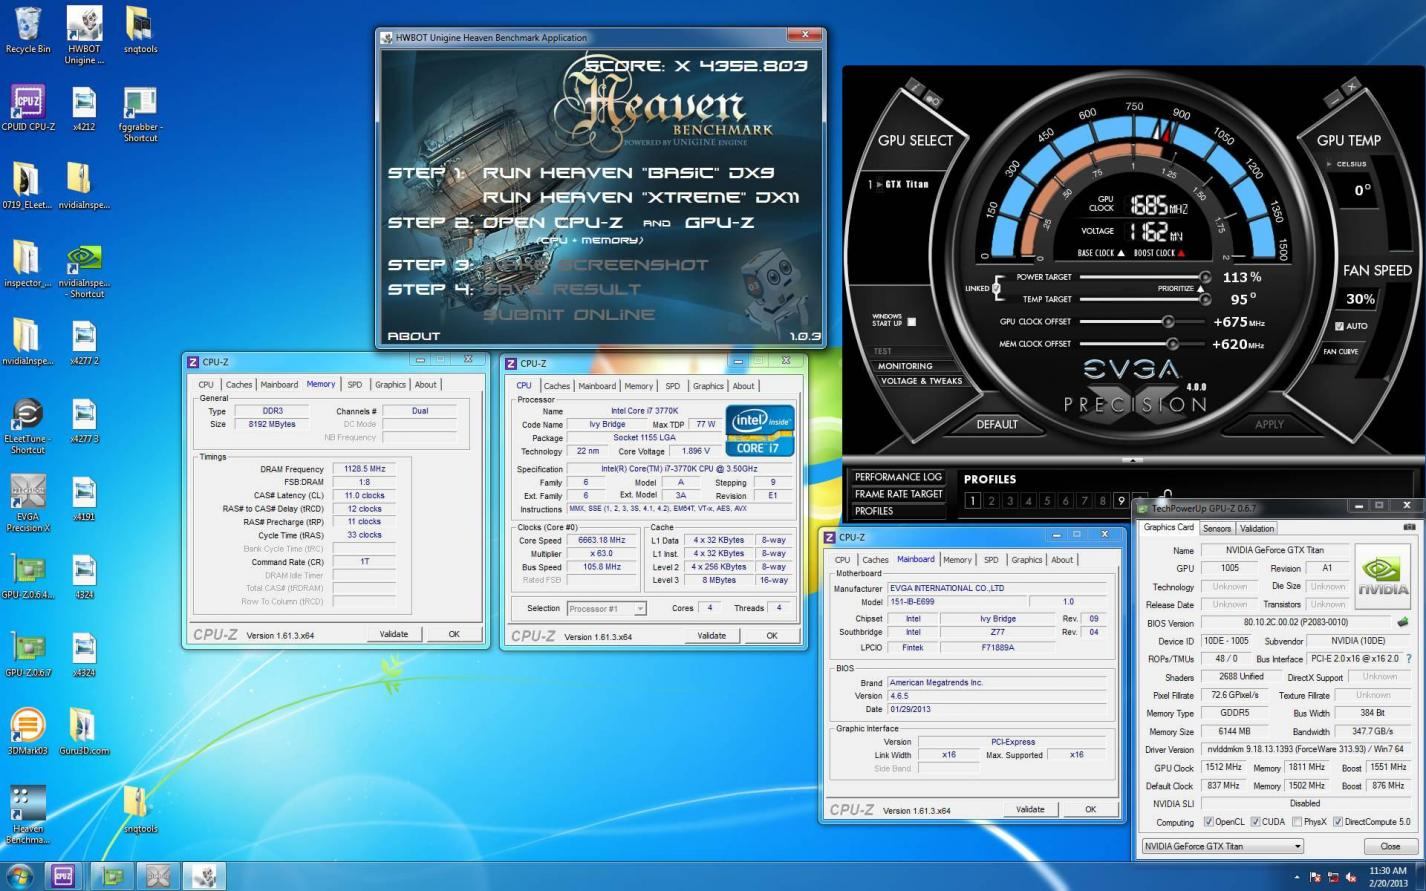Open the Recycle Bin desktop icon

click(28, 30)
